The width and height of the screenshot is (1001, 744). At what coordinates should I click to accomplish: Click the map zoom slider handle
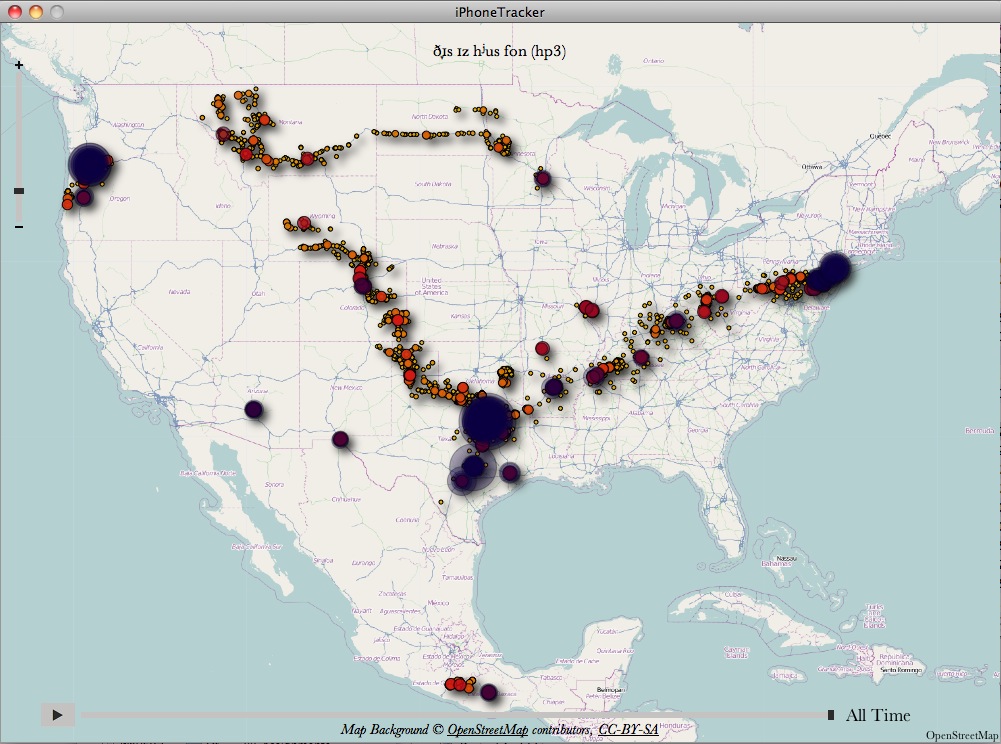pos(19,190)
